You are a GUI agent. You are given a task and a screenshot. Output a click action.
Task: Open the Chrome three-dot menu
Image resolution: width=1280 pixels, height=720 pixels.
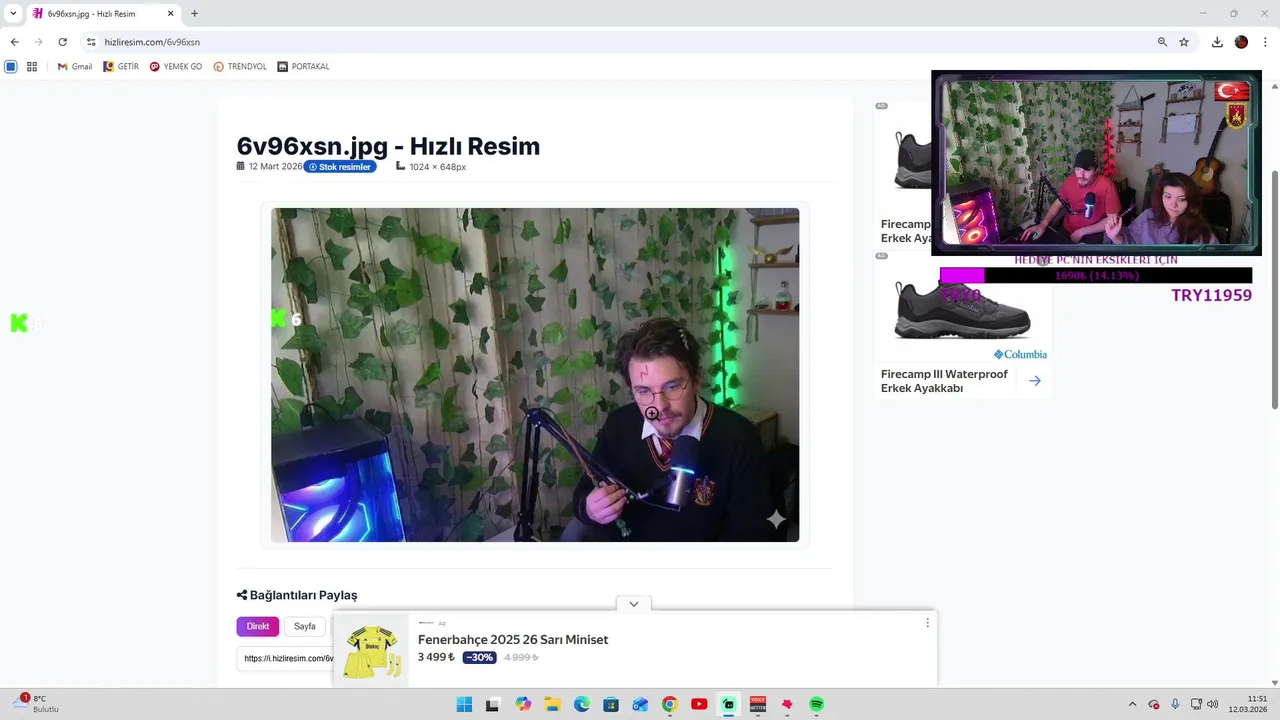tap(1265, 42)
